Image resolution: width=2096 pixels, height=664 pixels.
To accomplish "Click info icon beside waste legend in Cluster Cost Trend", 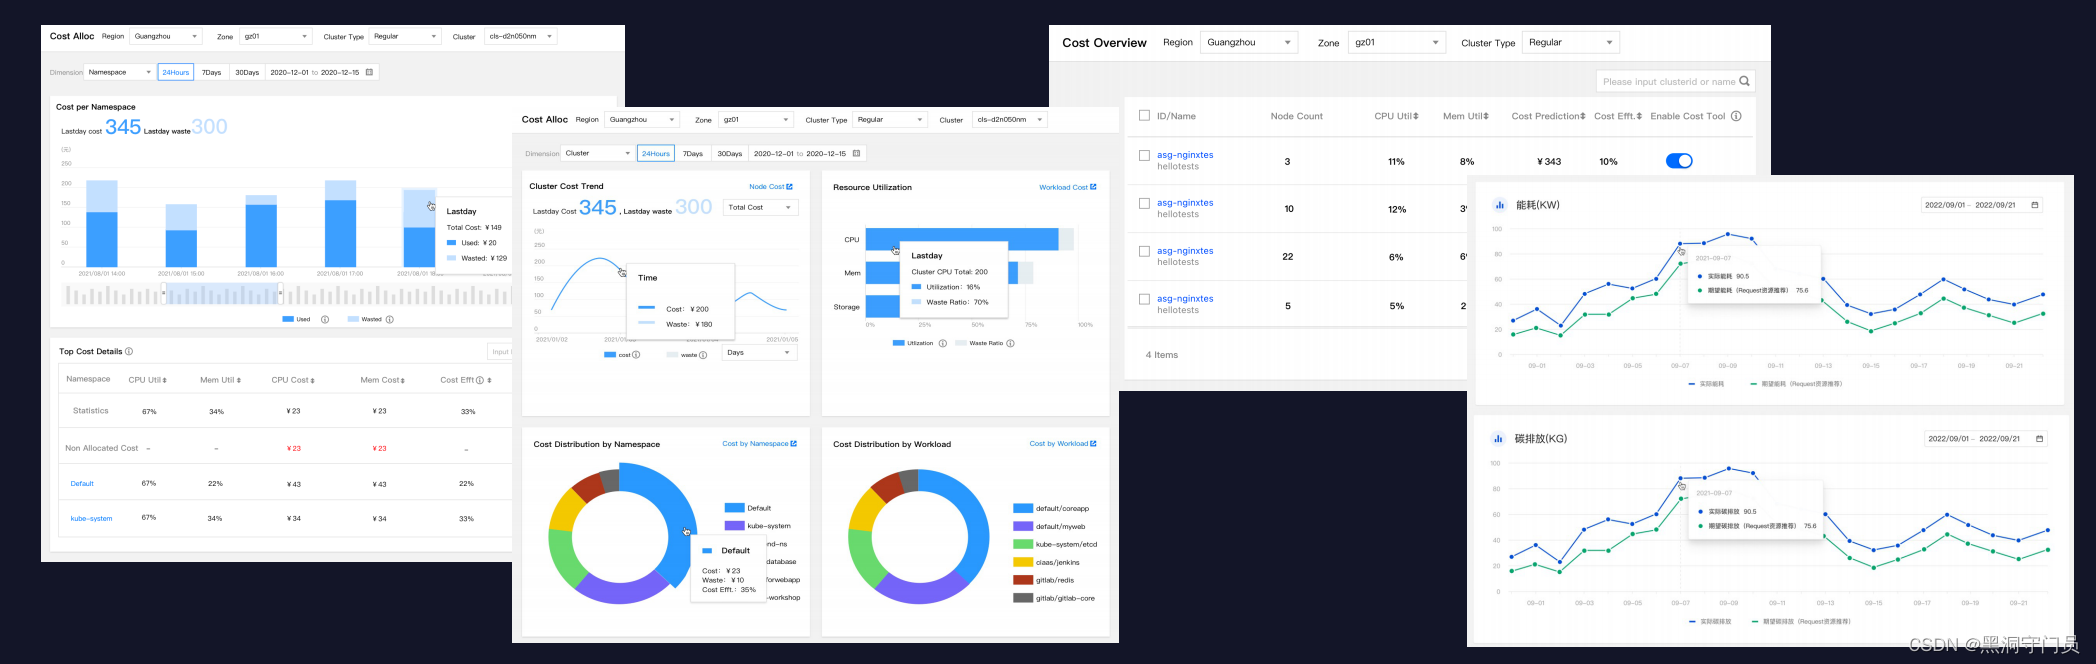I will 703,355.
